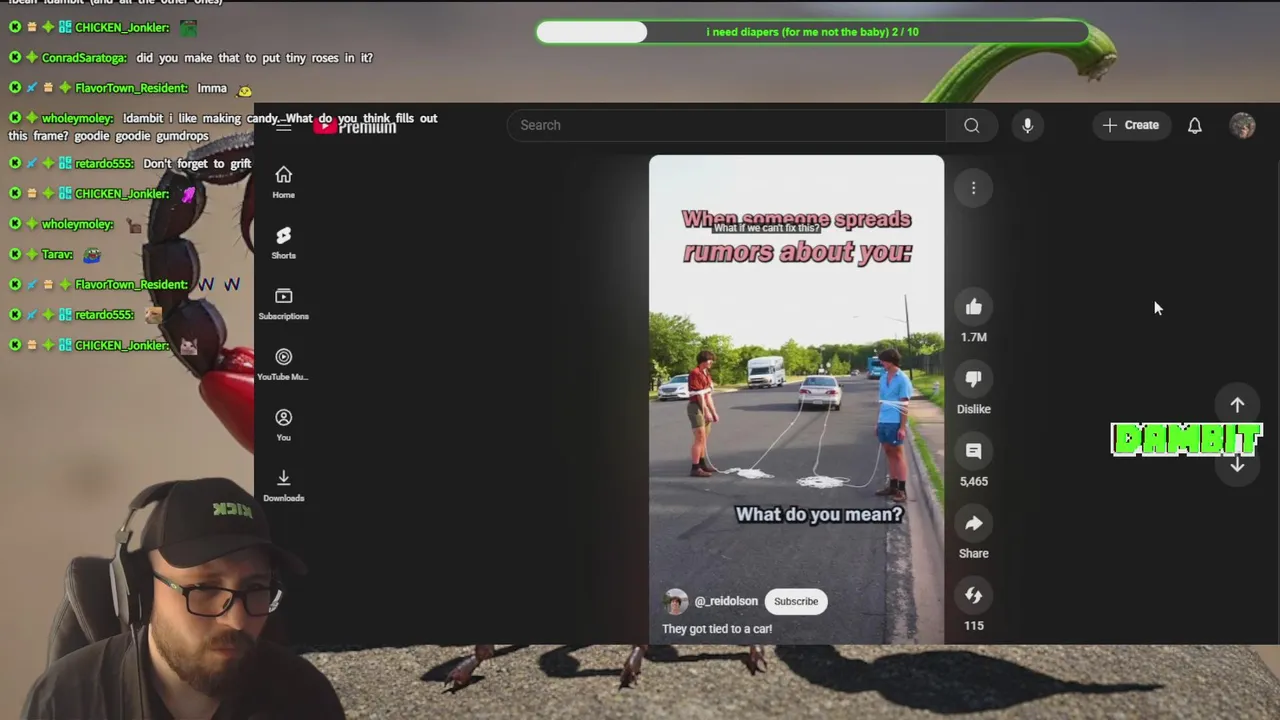Viewport: 1280px width, 720px height.
Task: Like the Short with 1.7M likes
Action: pyautogui.click(x=973, y=307)
